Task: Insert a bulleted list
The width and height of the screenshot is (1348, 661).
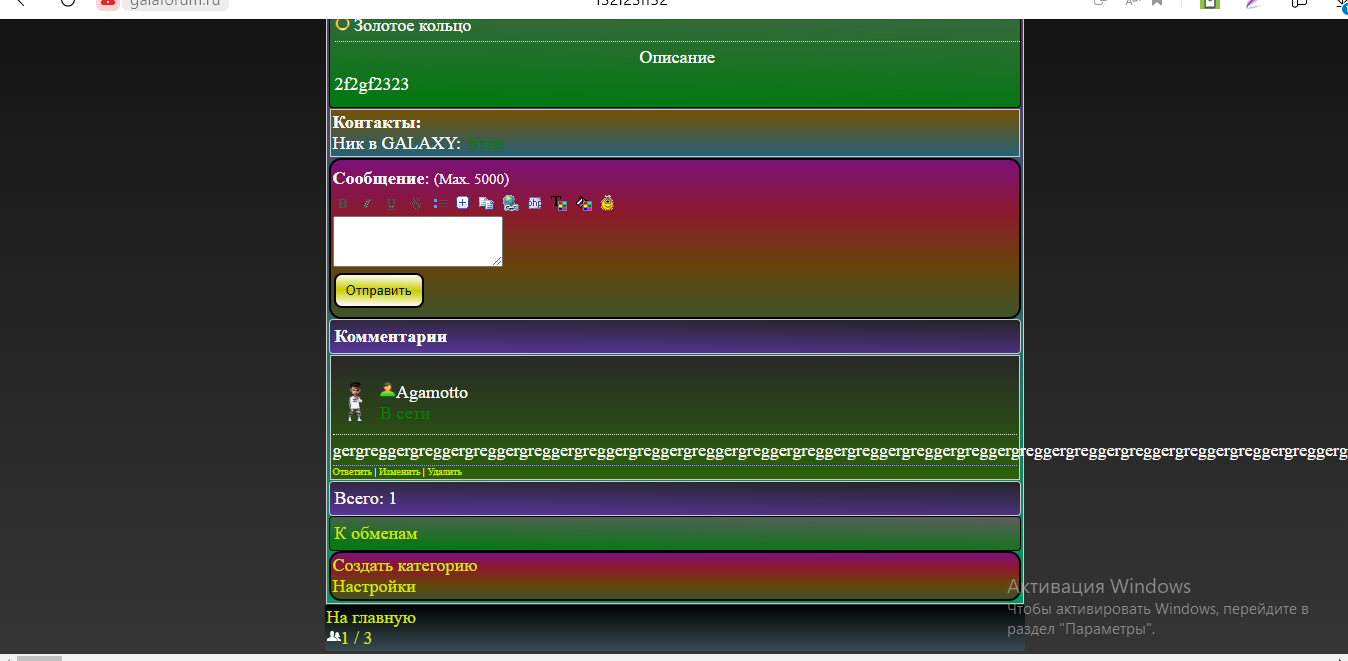Action: pyautogui.click(x=440, y=203)
